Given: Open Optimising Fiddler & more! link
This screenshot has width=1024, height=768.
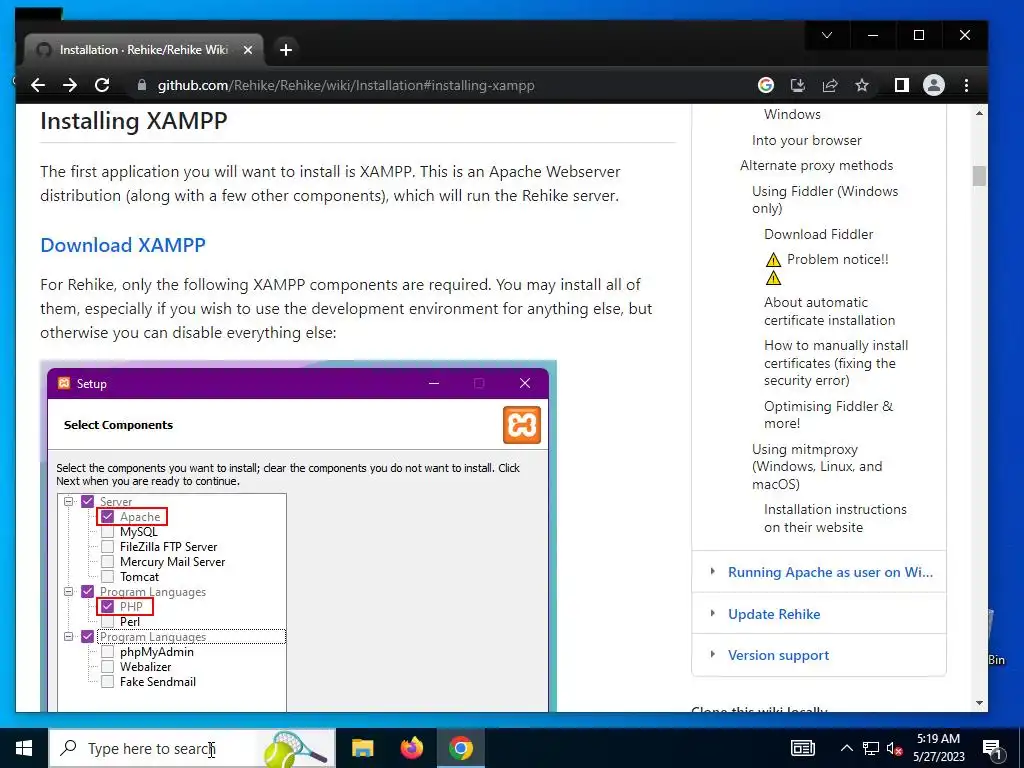Looking at the screenshot, I should pos(828,415).
